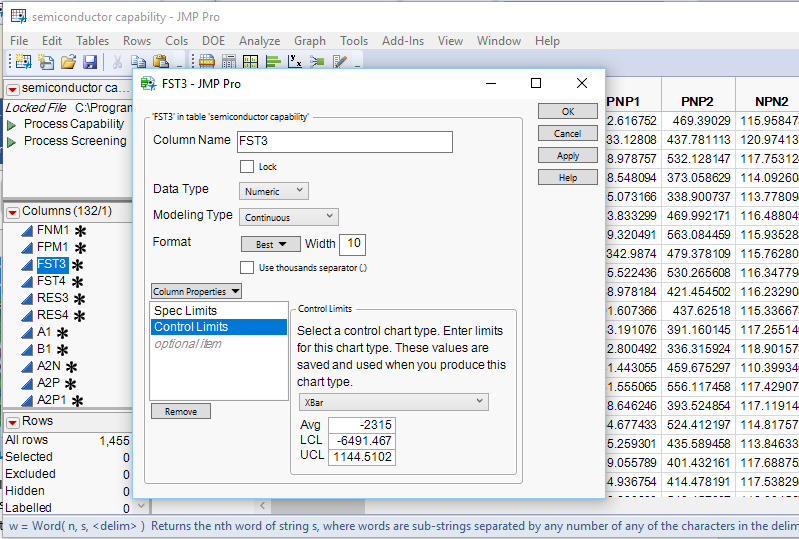Select Spec Limits in properties list

pyautogui.click(x=219, y=311)
